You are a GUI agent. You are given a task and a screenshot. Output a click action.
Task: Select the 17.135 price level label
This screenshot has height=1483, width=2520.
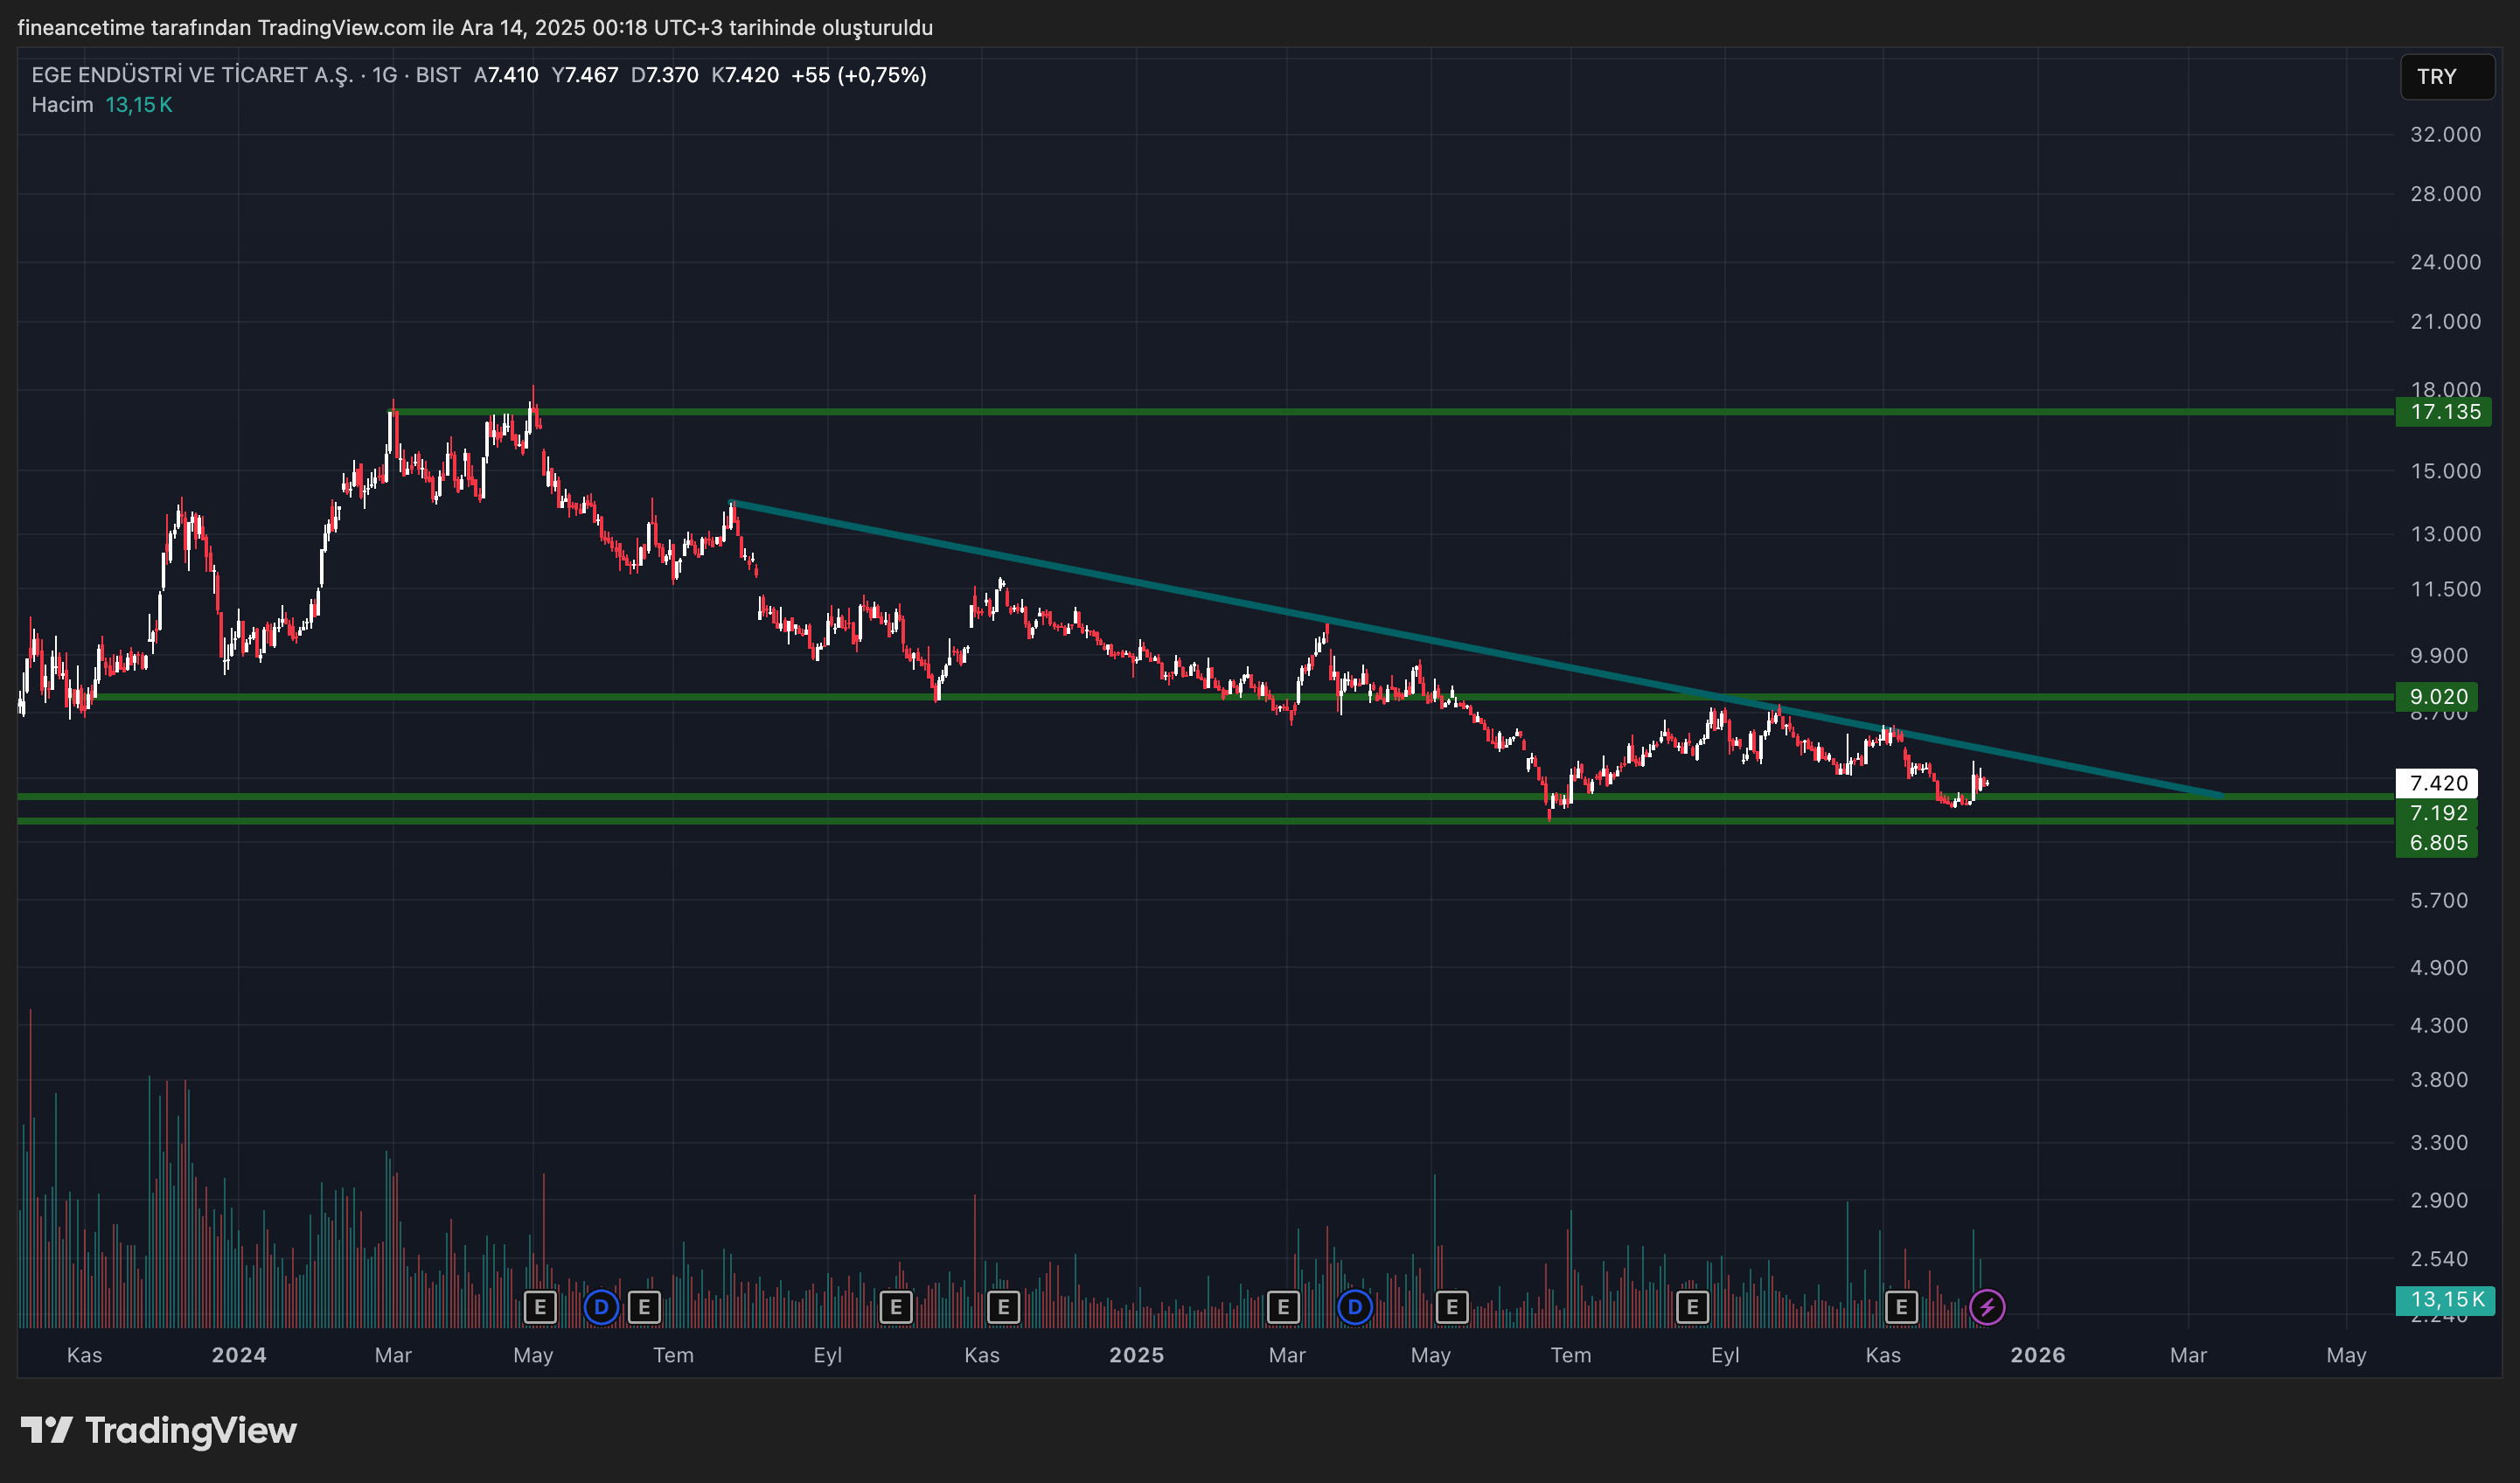[2444, 412]
